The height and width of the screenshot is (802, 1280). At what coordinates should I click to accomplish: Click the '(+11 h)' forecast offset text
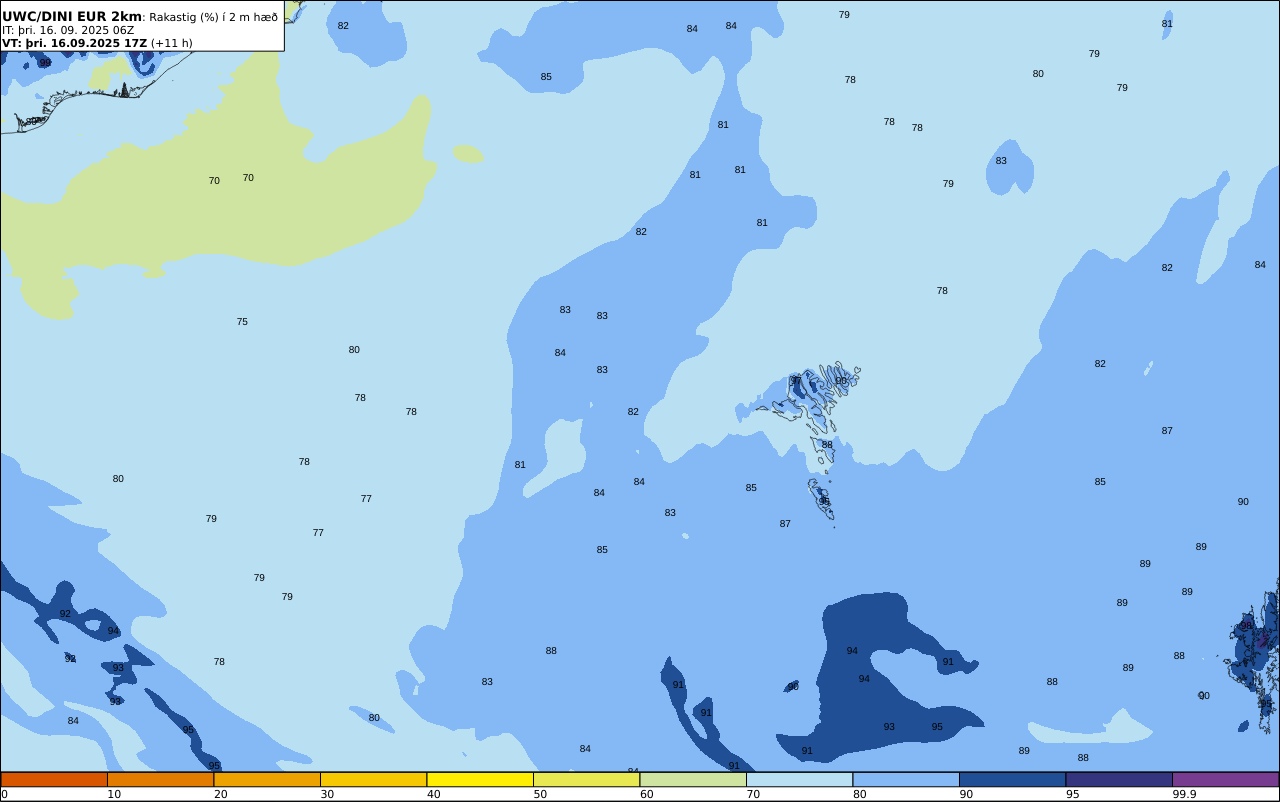coord(172,43)
